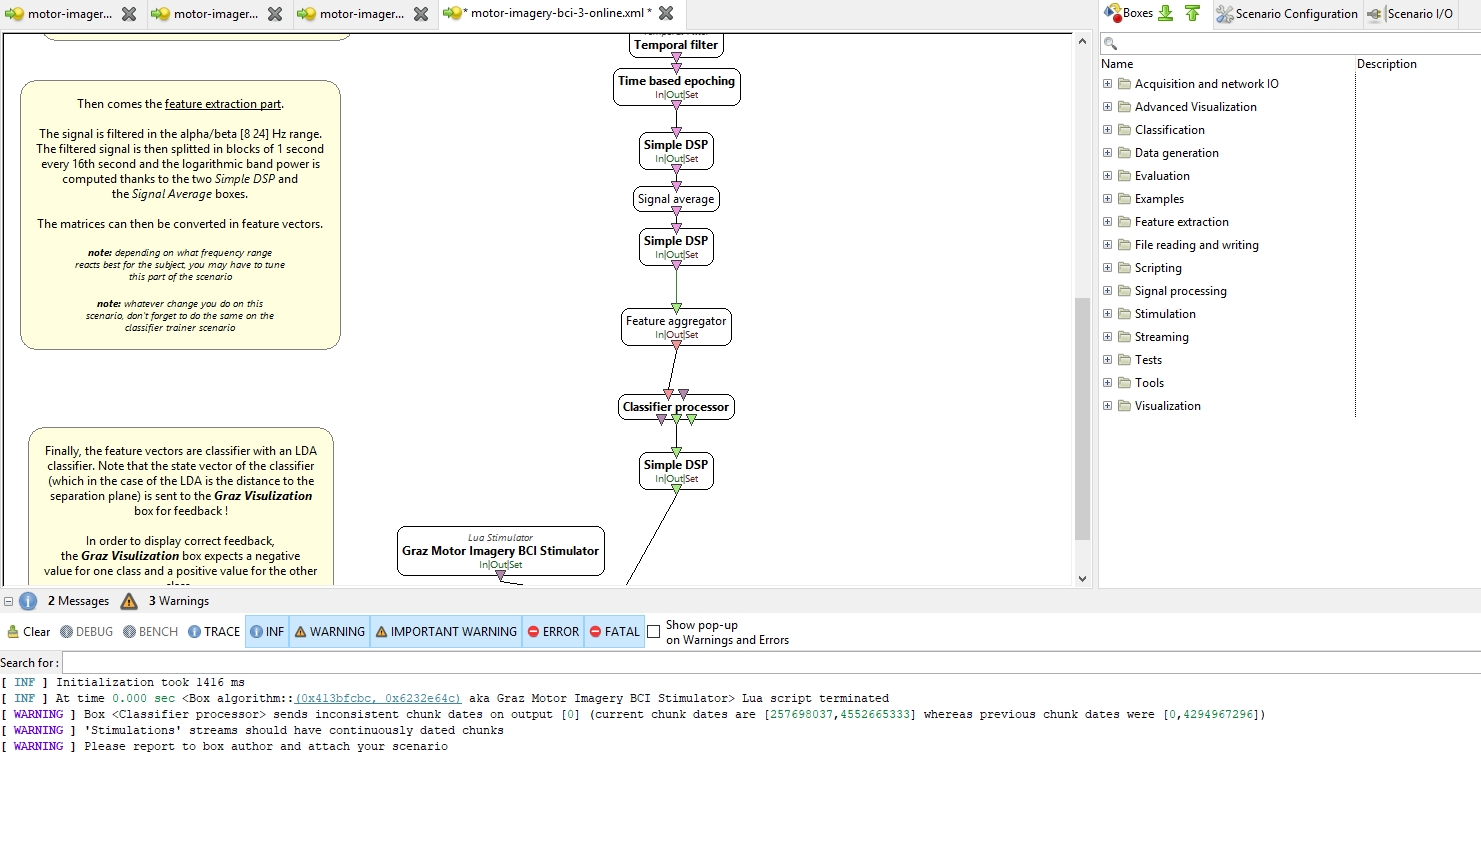
Task: Click the blue info Messages icon
Action: pyautogui.click(x=28, y=601)
